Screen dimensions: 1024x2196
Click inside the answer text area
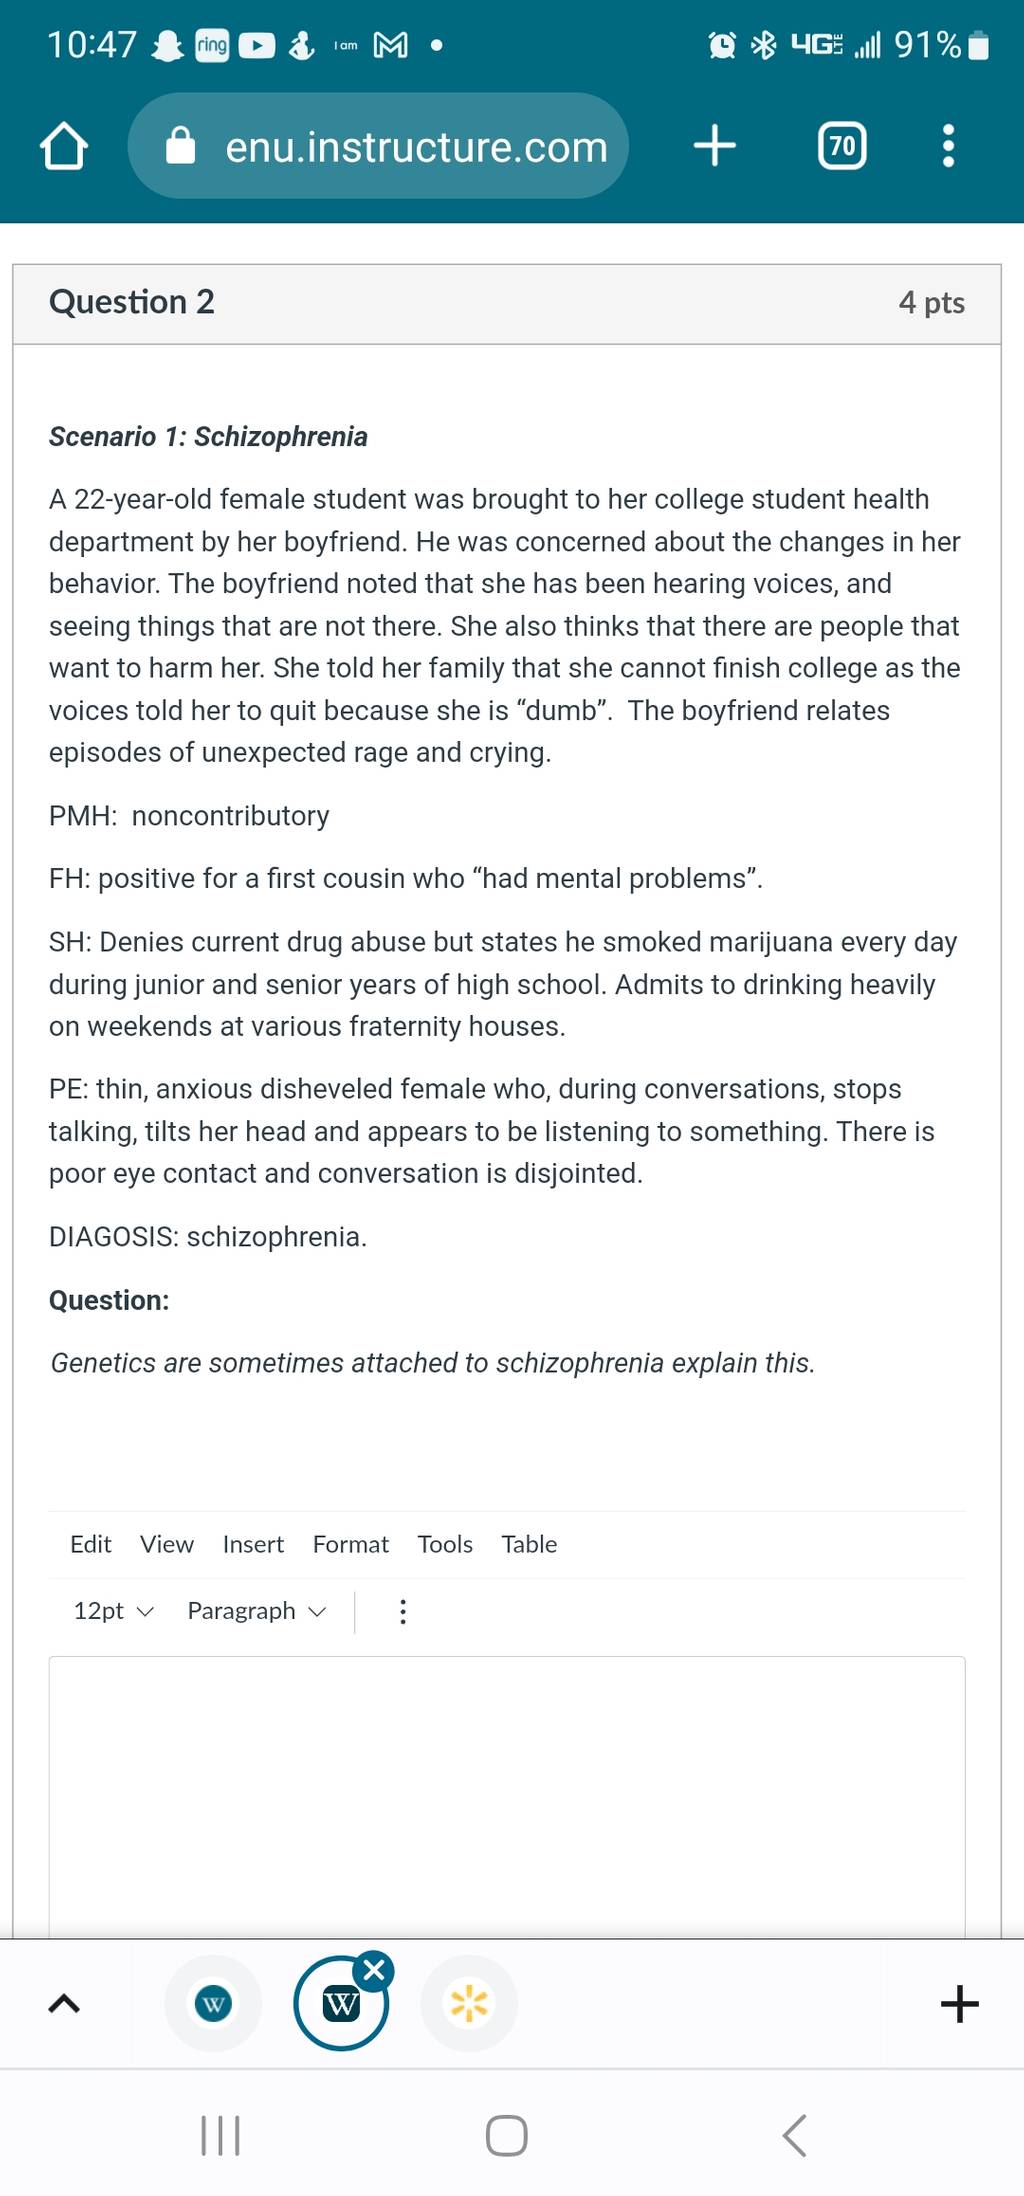click(x=507, y=1797)
